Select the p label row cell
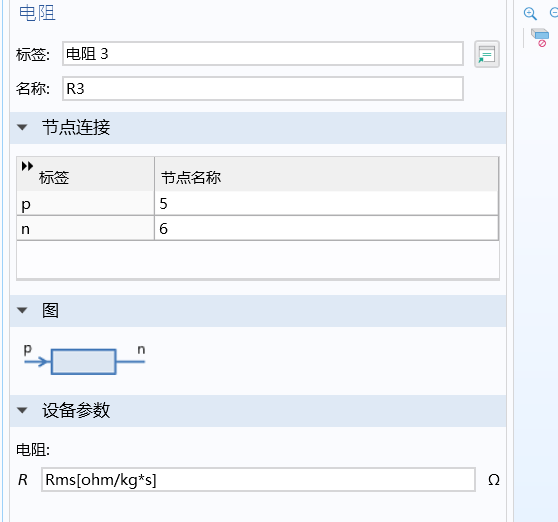This screenshot has width=558, height=522. tap(85, 204)
